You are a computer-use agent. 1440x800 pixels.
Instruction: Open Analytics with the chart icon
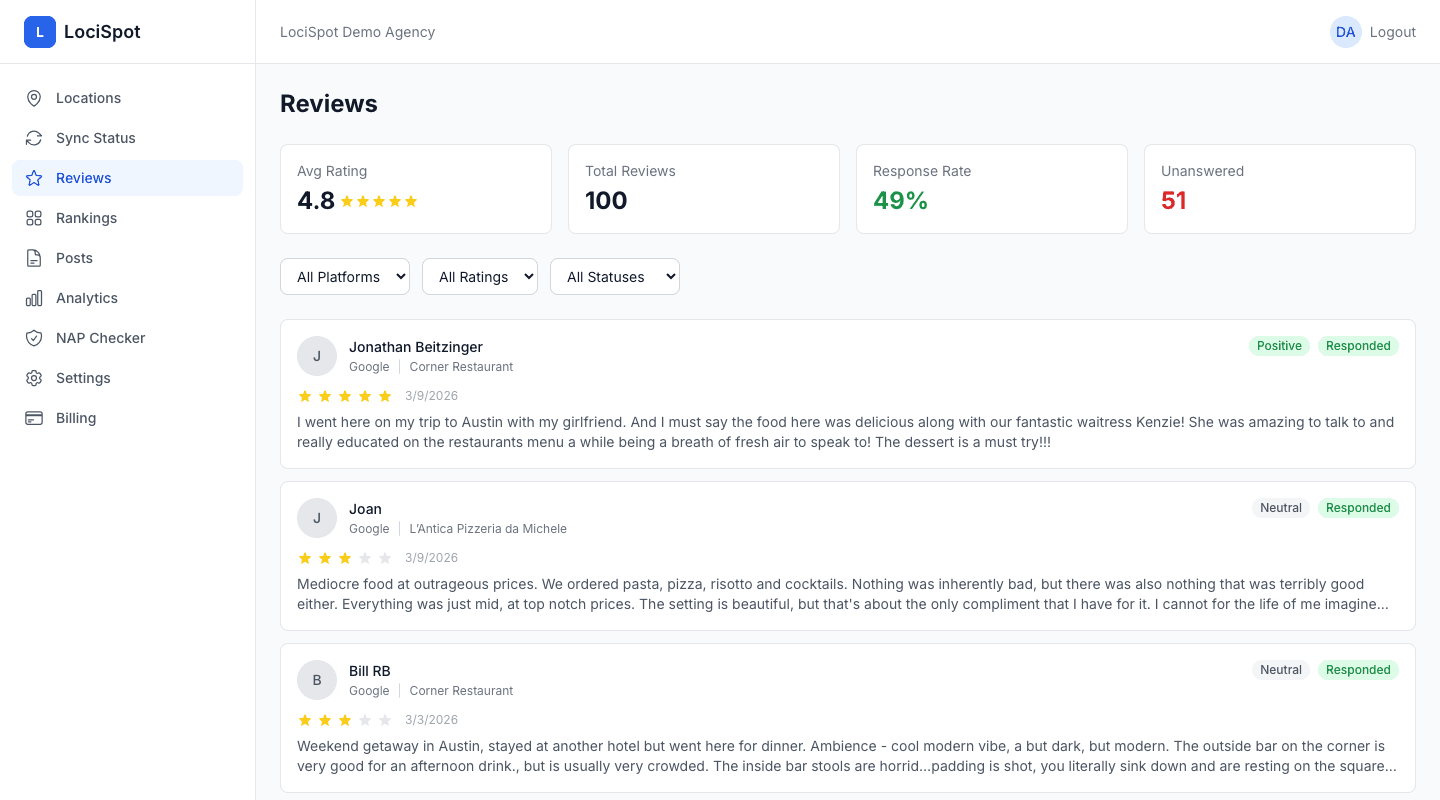point(33,298)
